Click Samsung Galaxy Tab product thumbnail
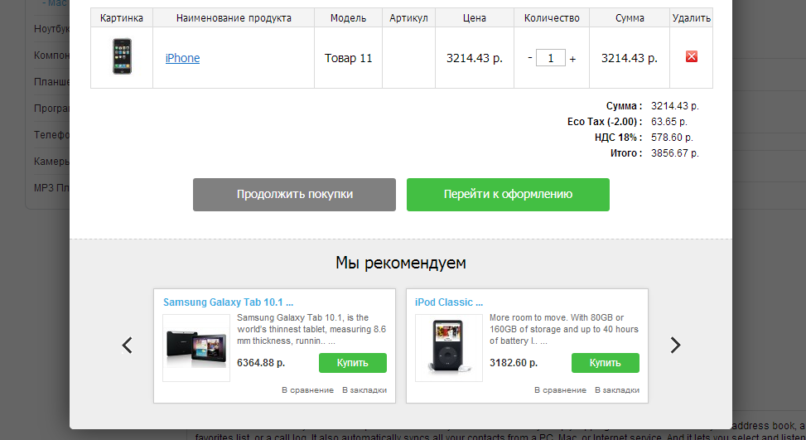 point(196,348)
